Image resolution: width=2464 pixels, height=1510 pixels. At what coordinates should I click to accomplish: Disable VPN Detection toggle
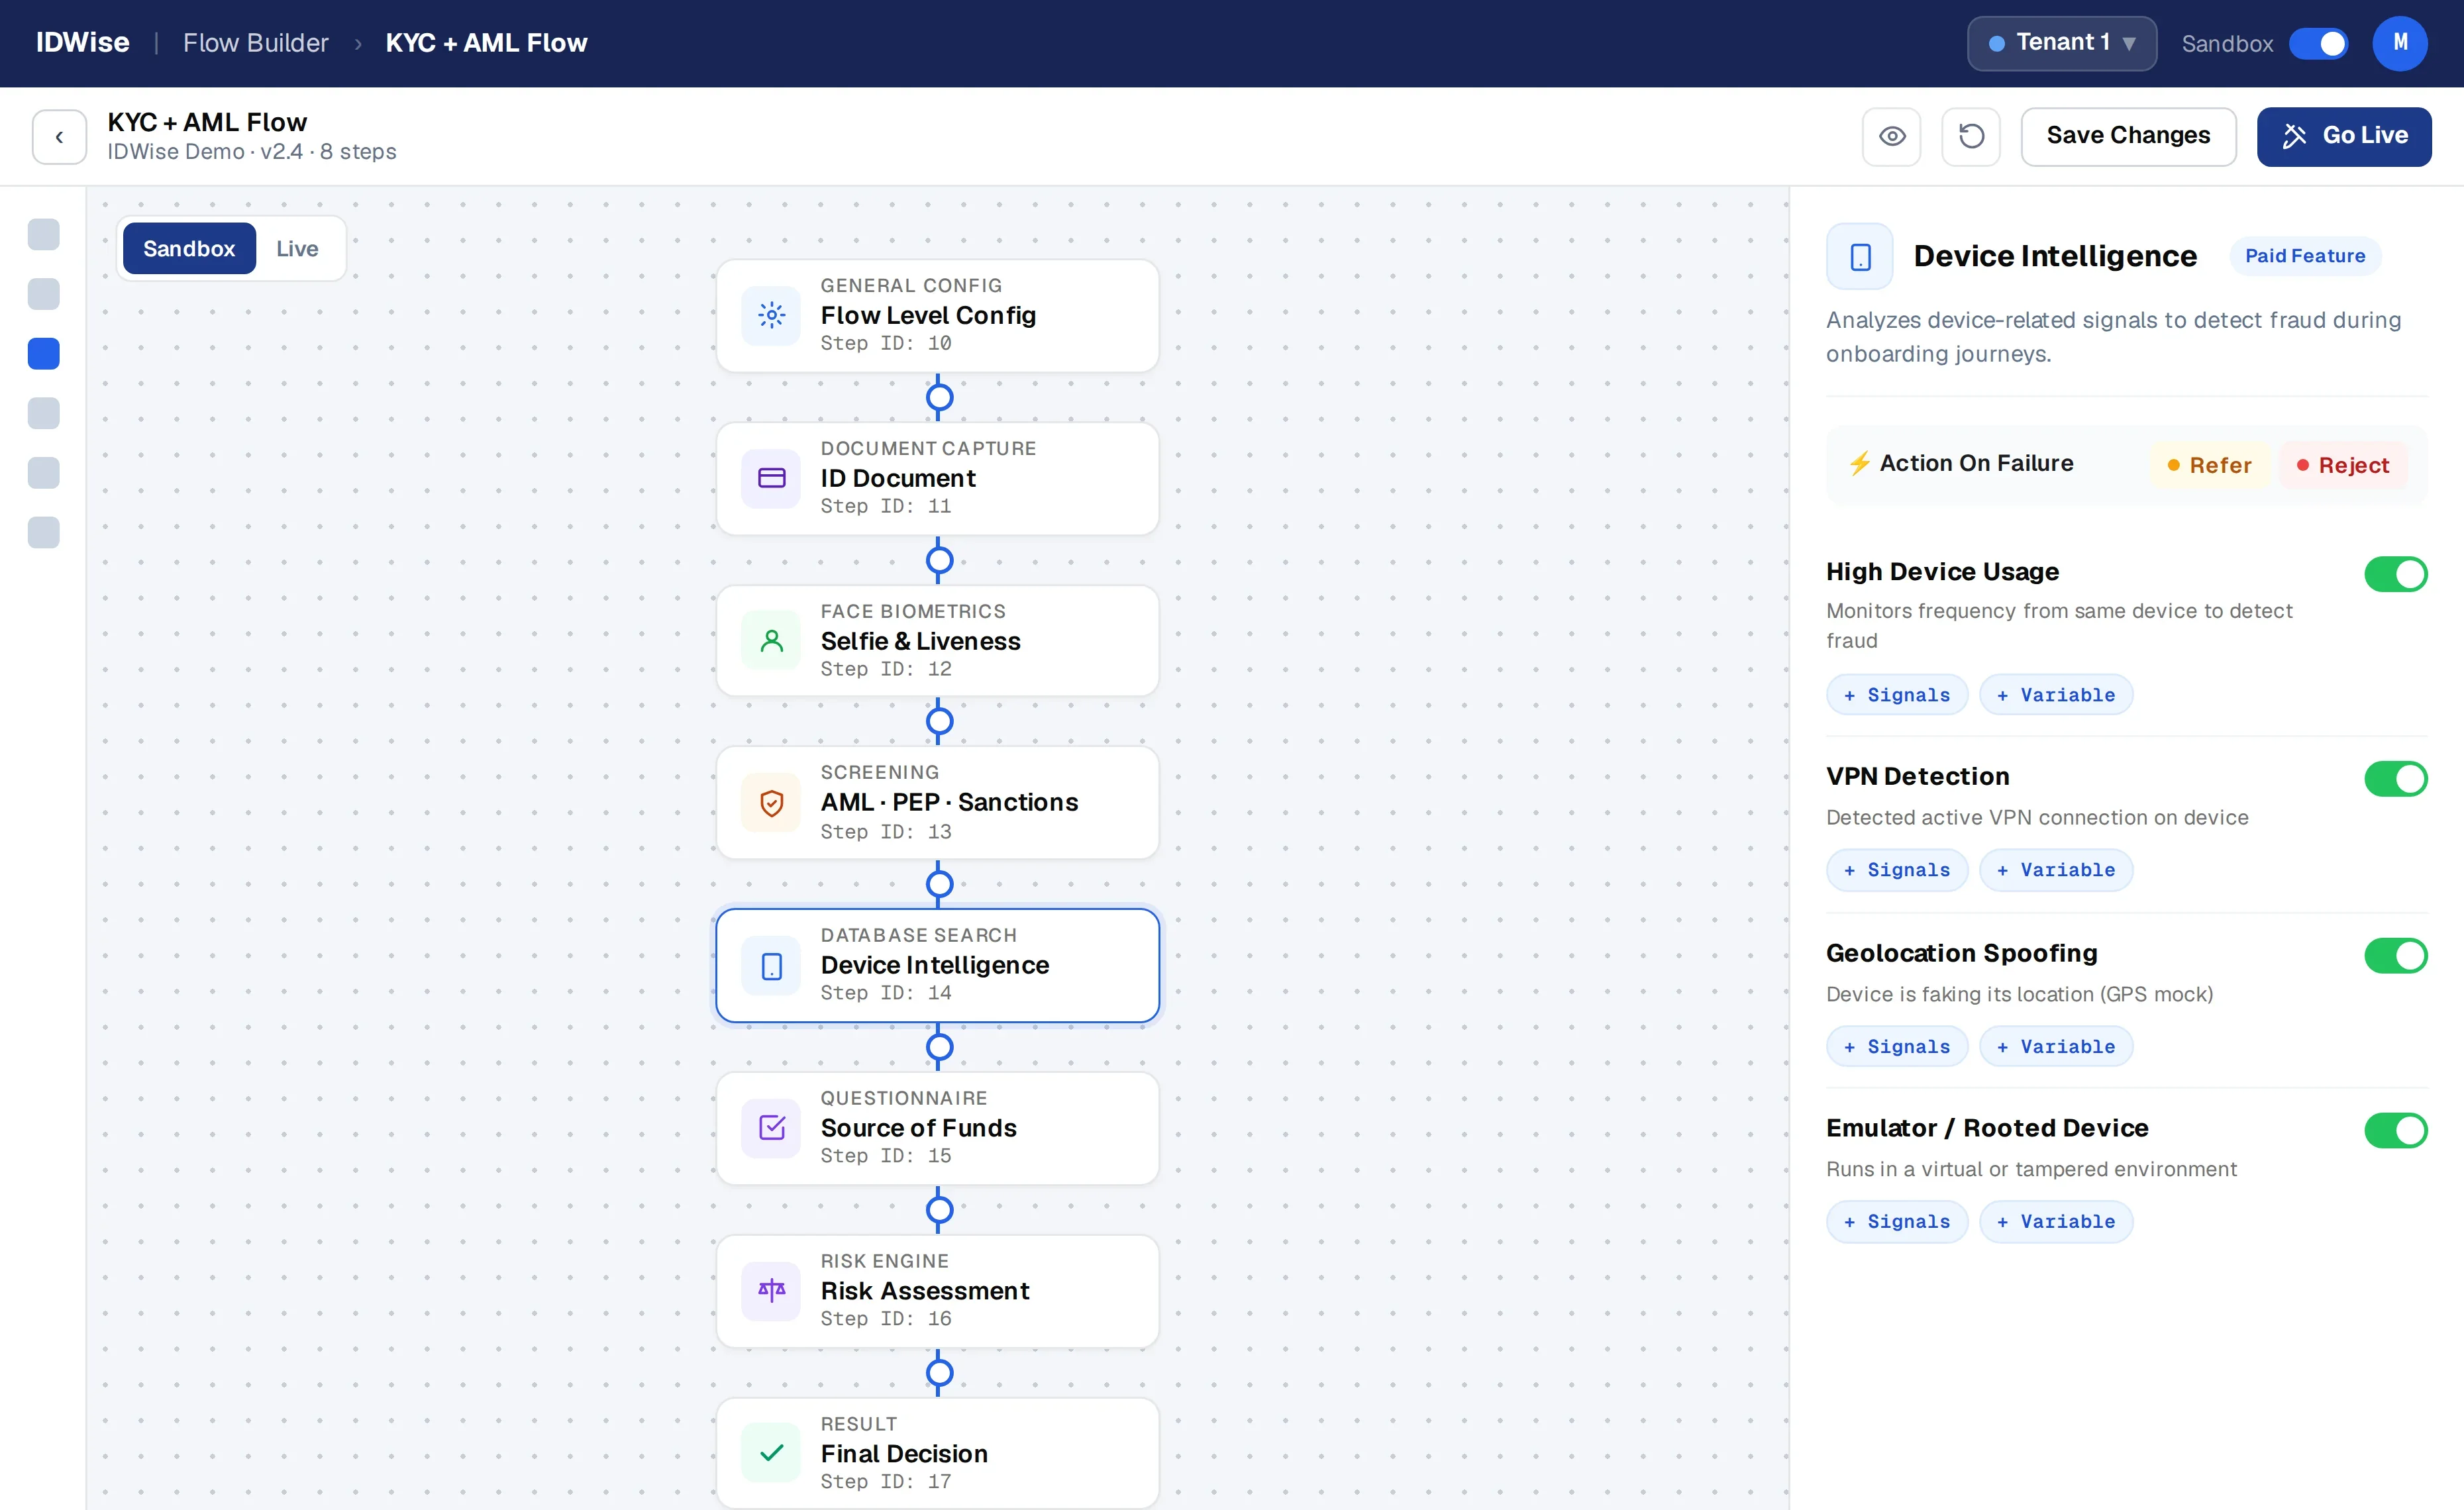click(2395, 778)
